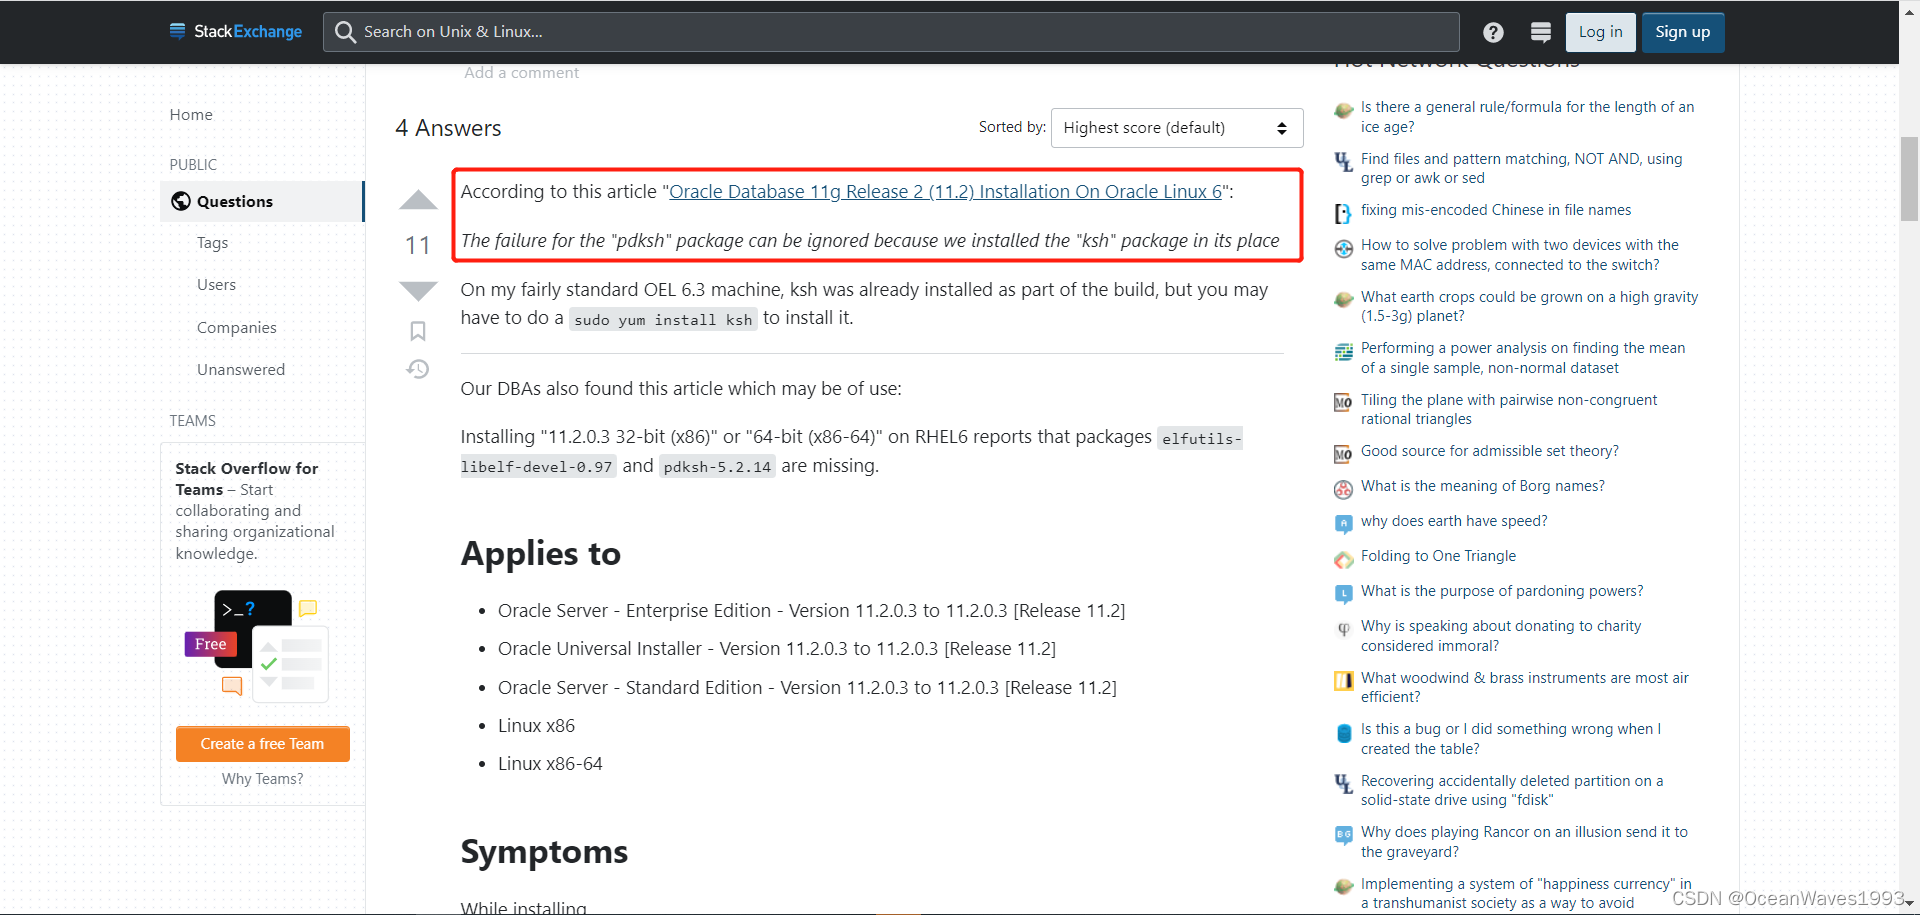Click site icon beside earth speed question
The image size is (1920, 915).
coord(1344,524)
